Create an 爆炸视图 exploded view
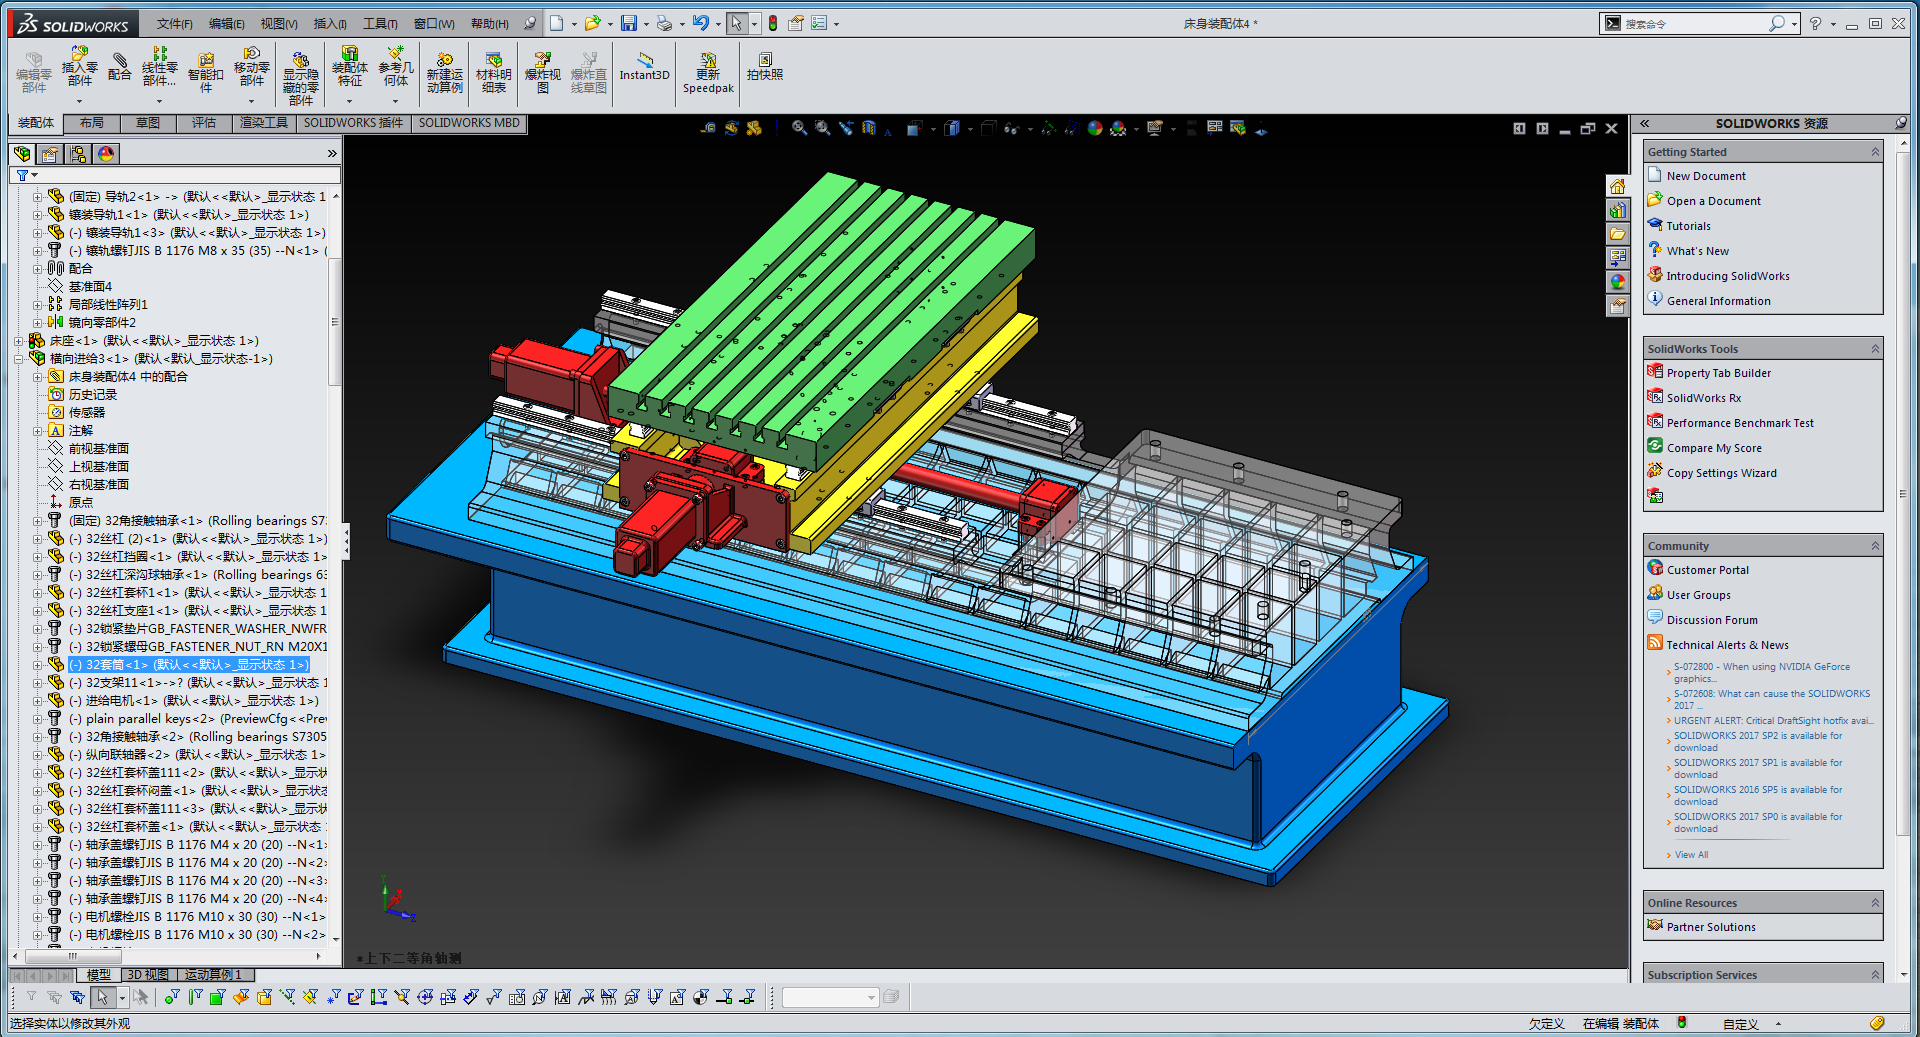The width and height of the screenshot is (1920, 1037). tap(542, 72)
